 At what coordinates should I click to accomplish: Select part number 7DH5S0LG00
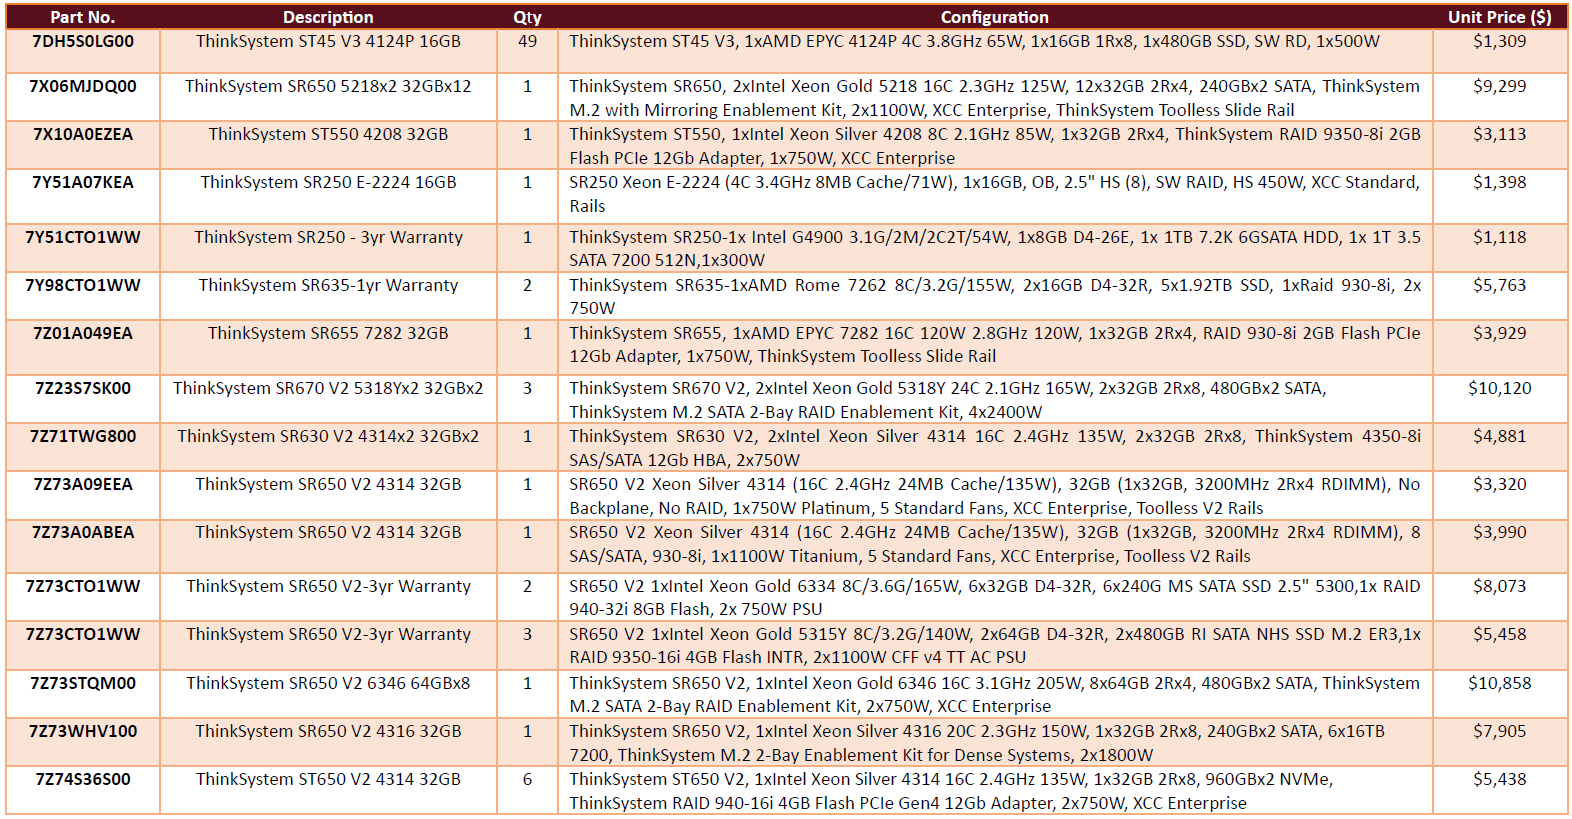tap(83, 41)
